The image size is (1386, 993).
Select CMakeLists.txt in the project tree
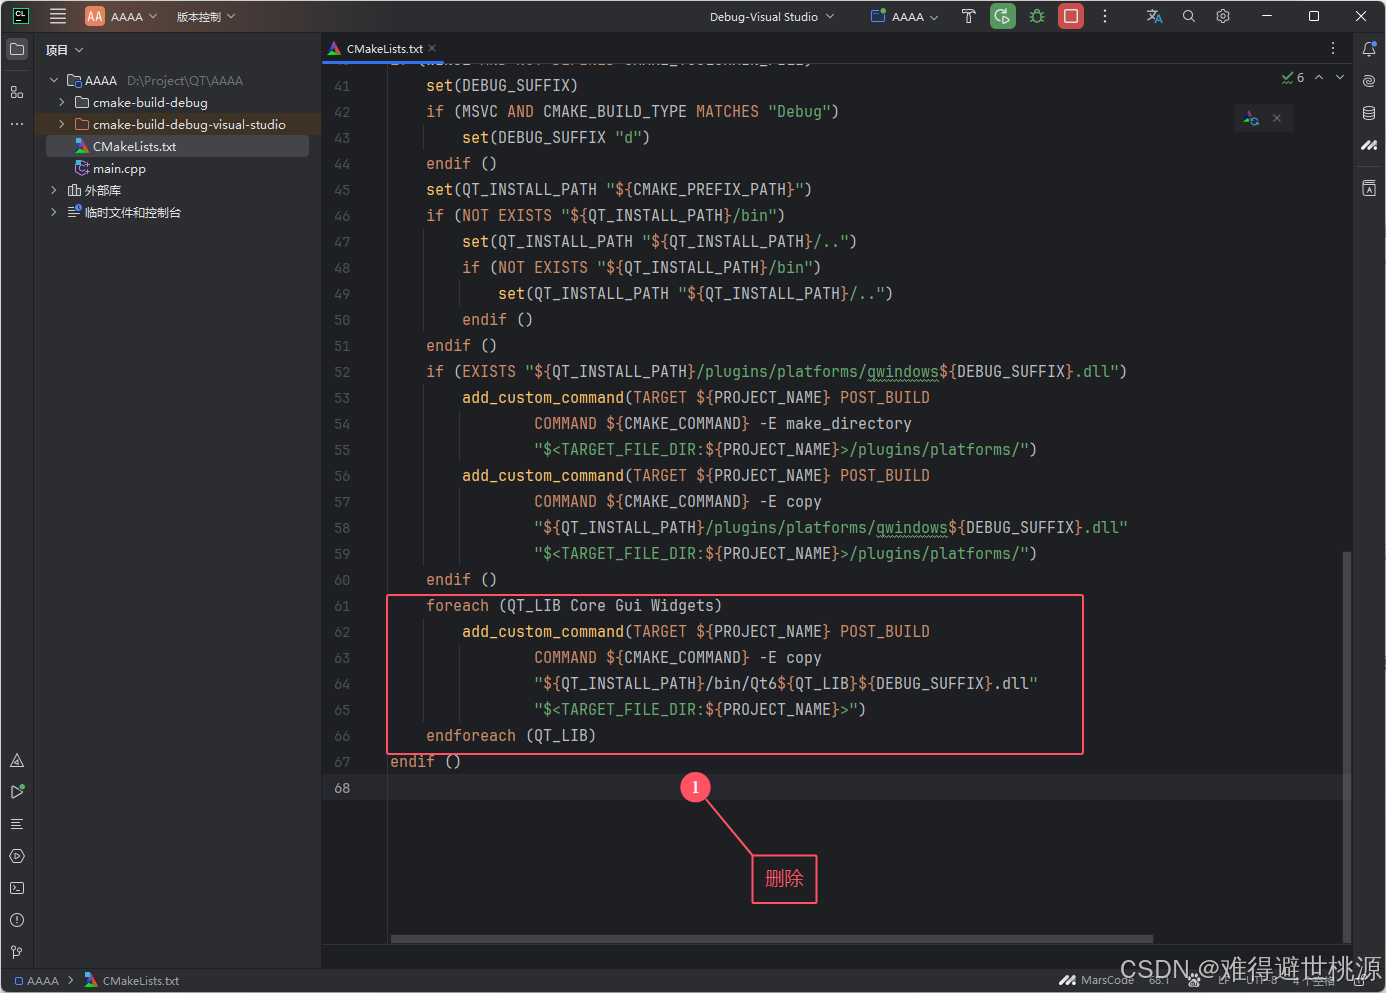177,146
